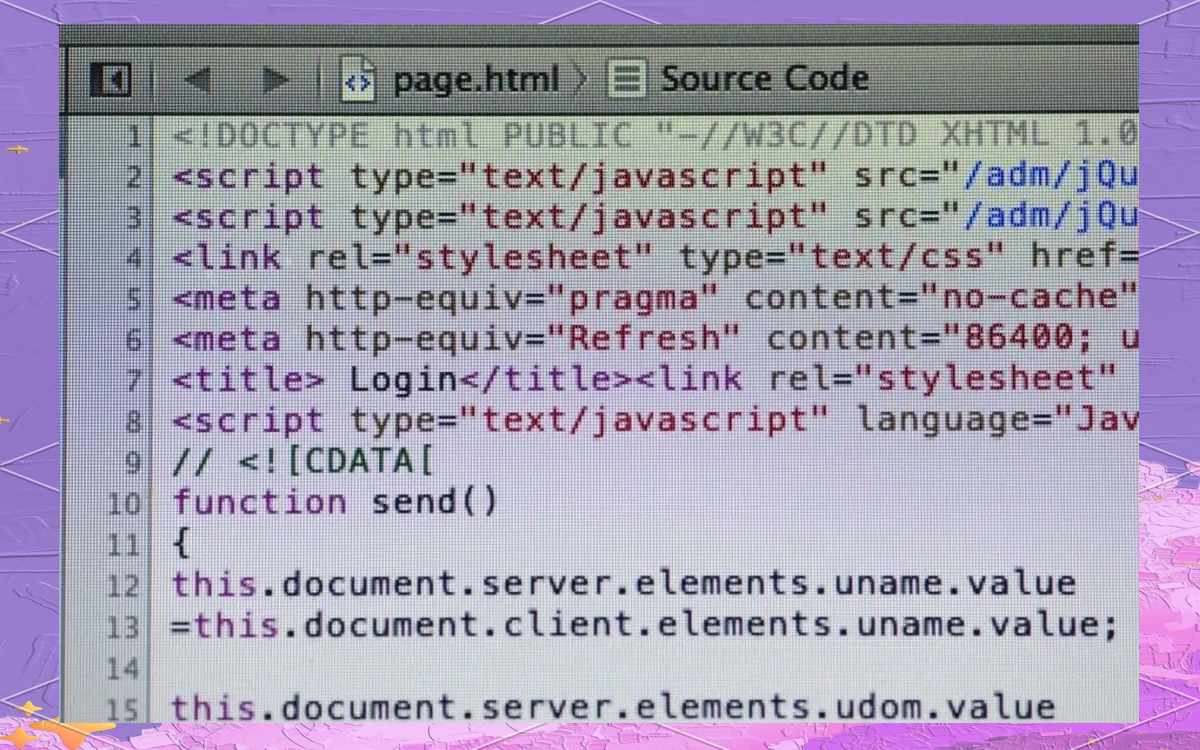This screenshot has height=750, width=1200.
Task: Click the function send() line
Action: [335, 501]
